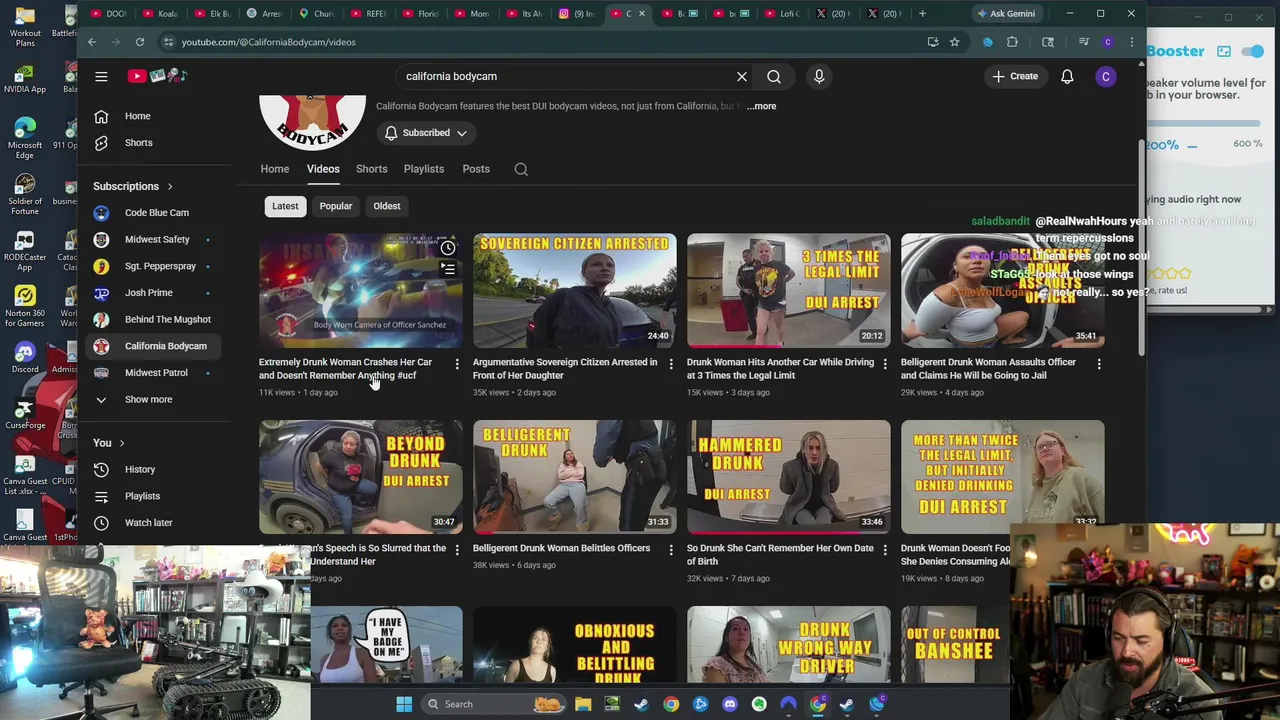Open NVIDIA App desktop shortcut
The image size is (1280, 720).
tap(25, 77)
